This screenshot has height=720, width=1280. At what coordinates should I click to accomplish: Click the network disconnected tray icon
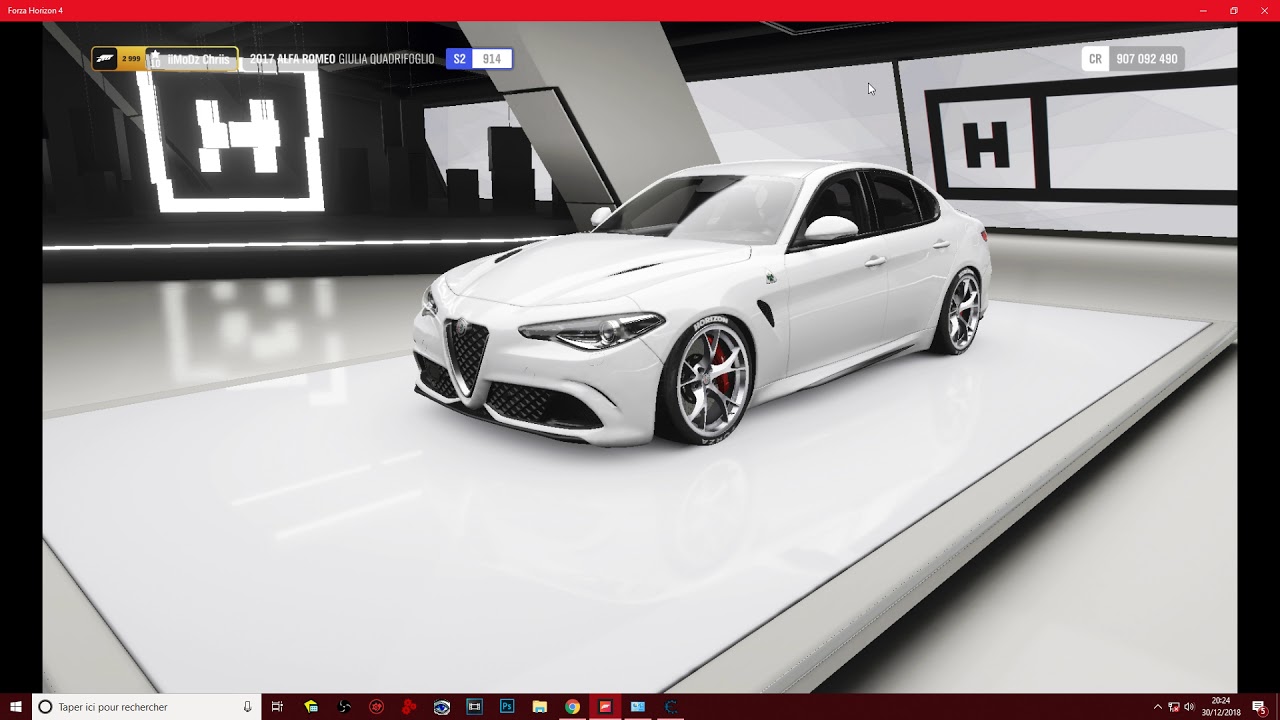[x=1173, y=707]
